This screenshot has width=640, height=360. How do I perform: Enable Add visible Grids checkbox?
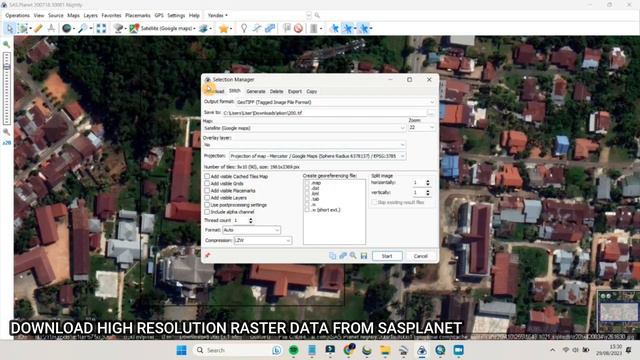pyautogui.click(x=207, y=184)
